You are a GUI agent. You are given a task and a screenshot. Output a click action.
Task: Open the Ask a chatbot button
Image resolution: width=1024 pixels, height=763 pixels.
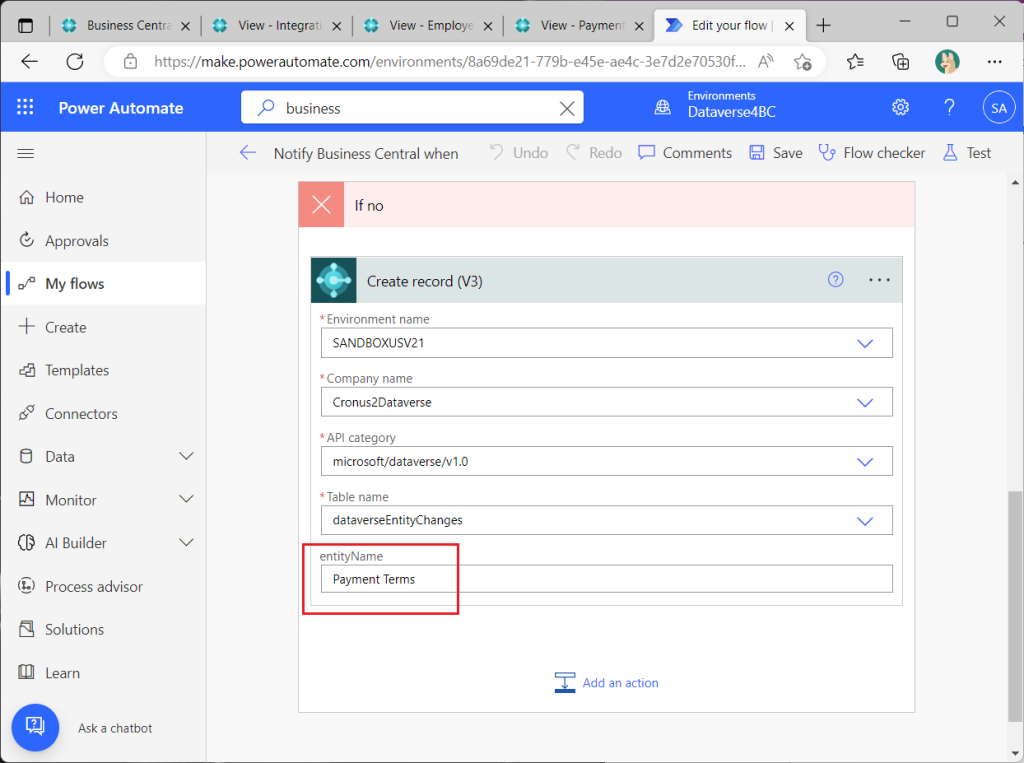pyautogui.click(x=35, y=727)
